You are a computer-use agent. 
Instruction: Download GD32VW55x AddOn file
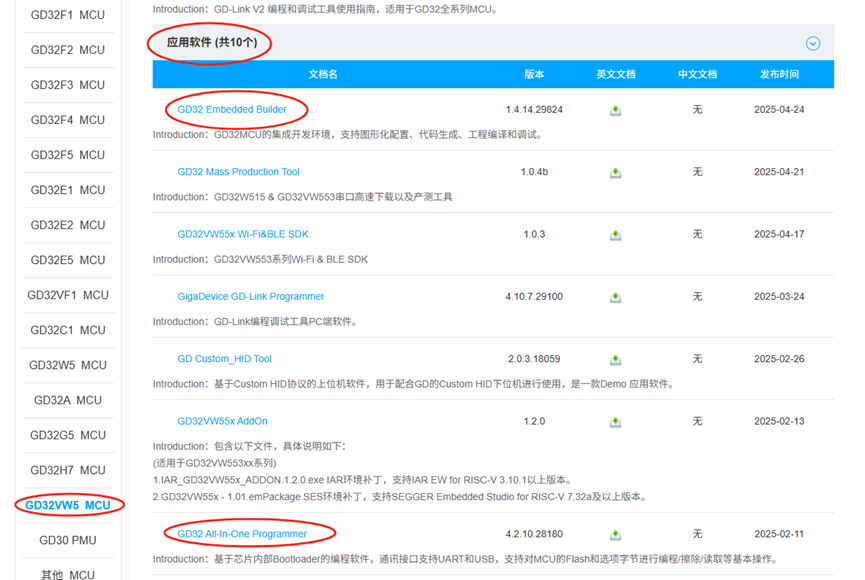point(615,422)
